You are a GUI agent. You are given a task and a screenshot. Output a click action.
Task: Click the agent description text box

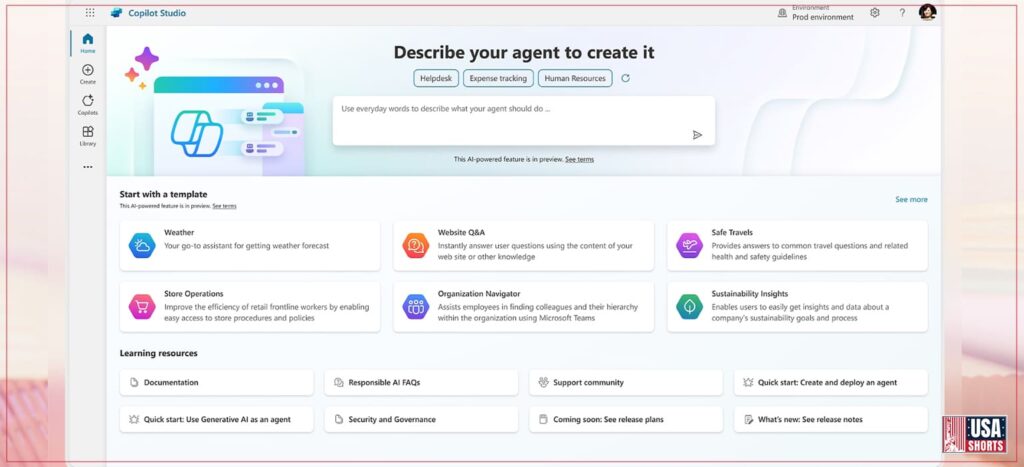point(524,121)
